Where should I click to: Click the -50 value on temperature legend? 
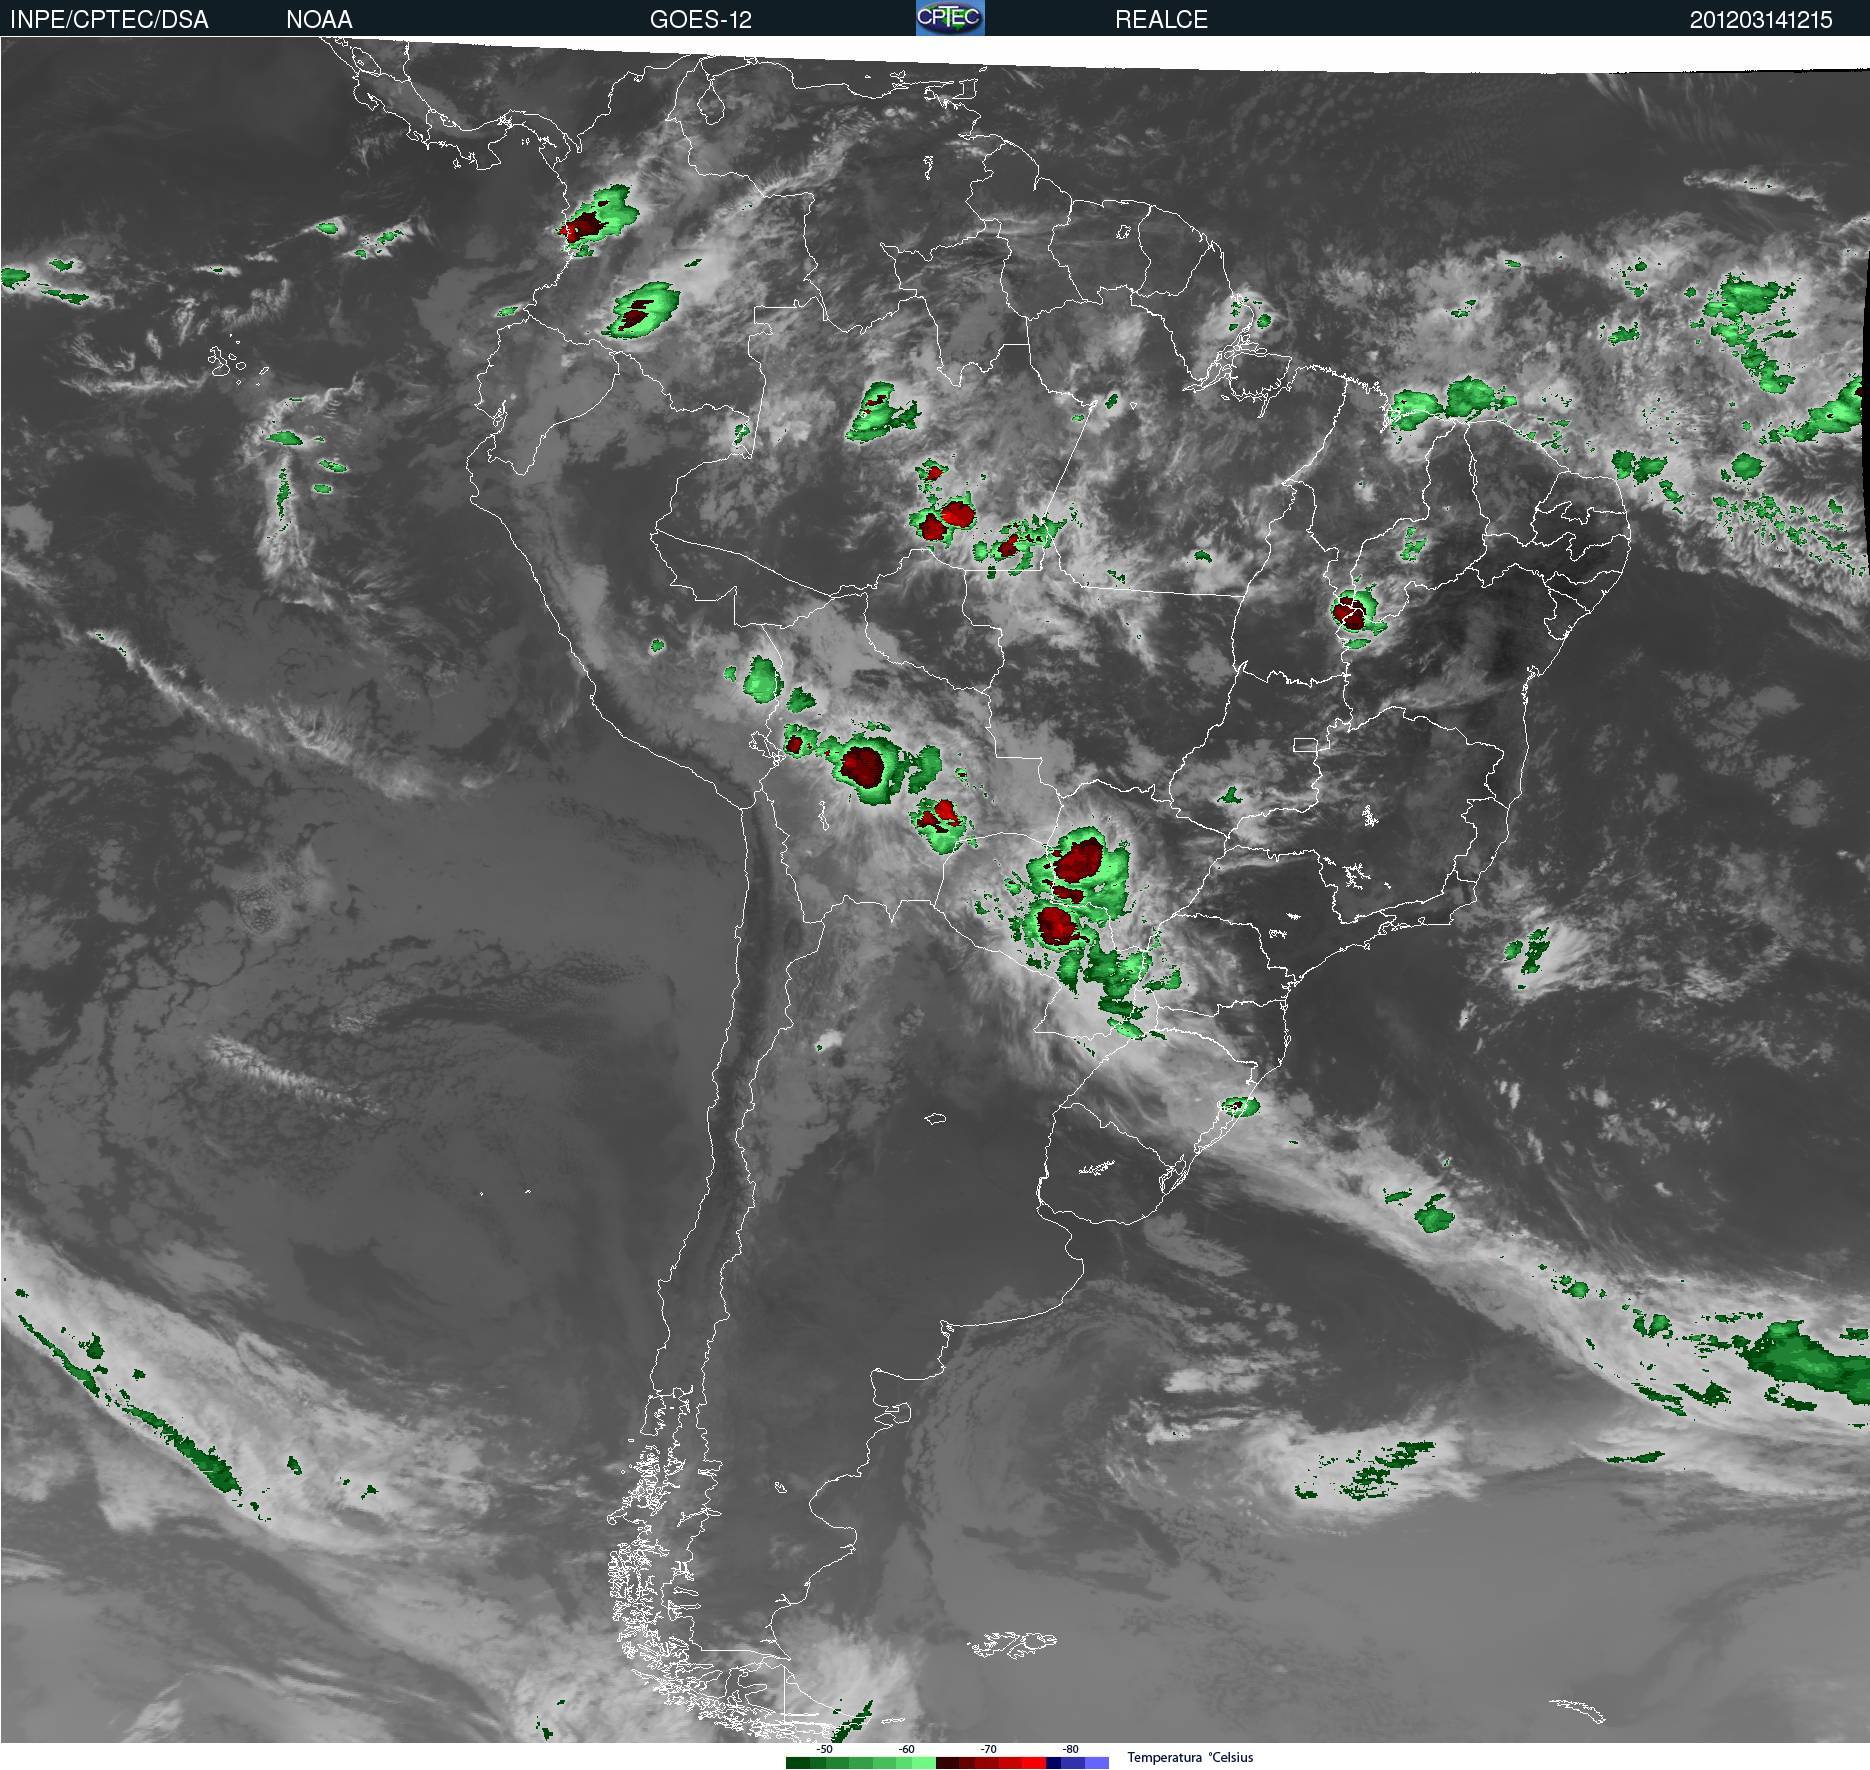824,1749
